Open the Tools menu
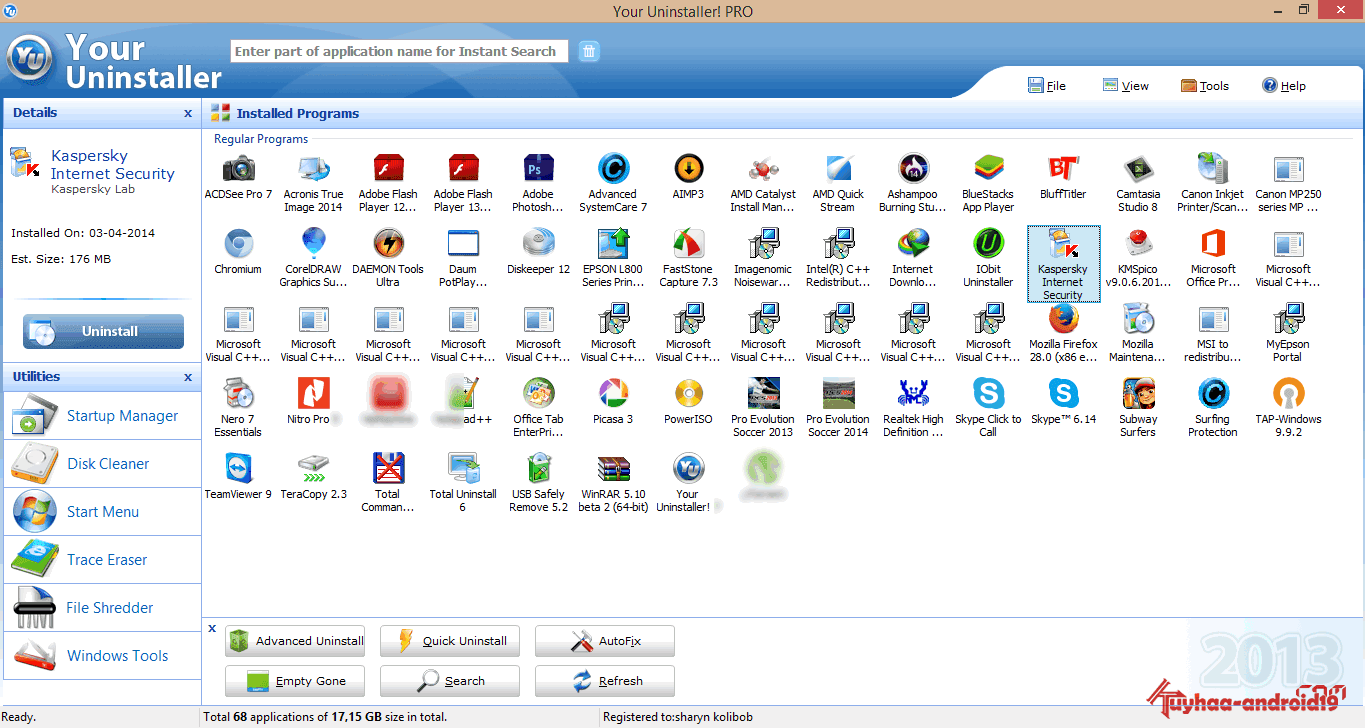Image resolution: width=1365 pixels, height=728 pixels. pyautogui.click(x=1205, y=86)
